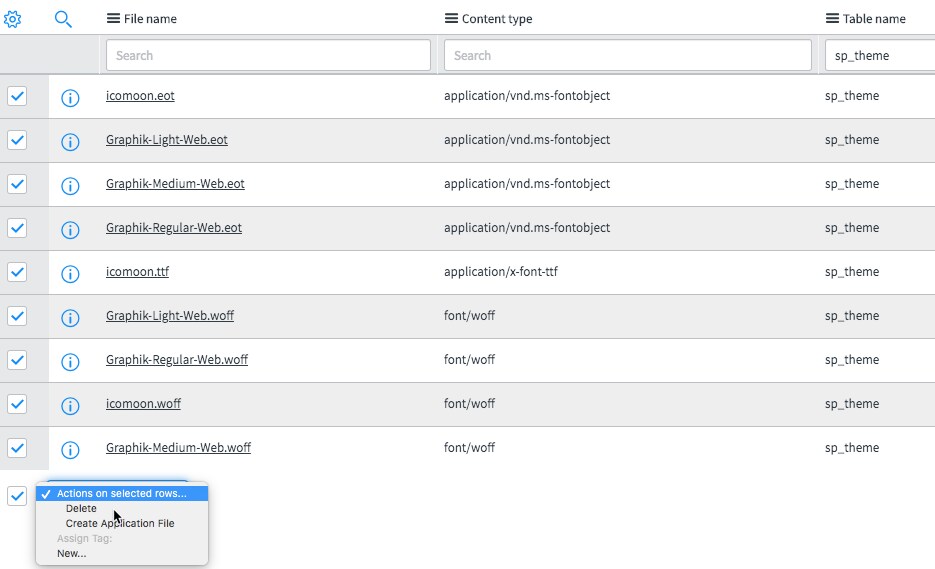This screenshot has width=935, height=569.
Task: Open the Graphik-Regular-Web.woff file link
Action: pyautogui.click(x=176, y=360)
